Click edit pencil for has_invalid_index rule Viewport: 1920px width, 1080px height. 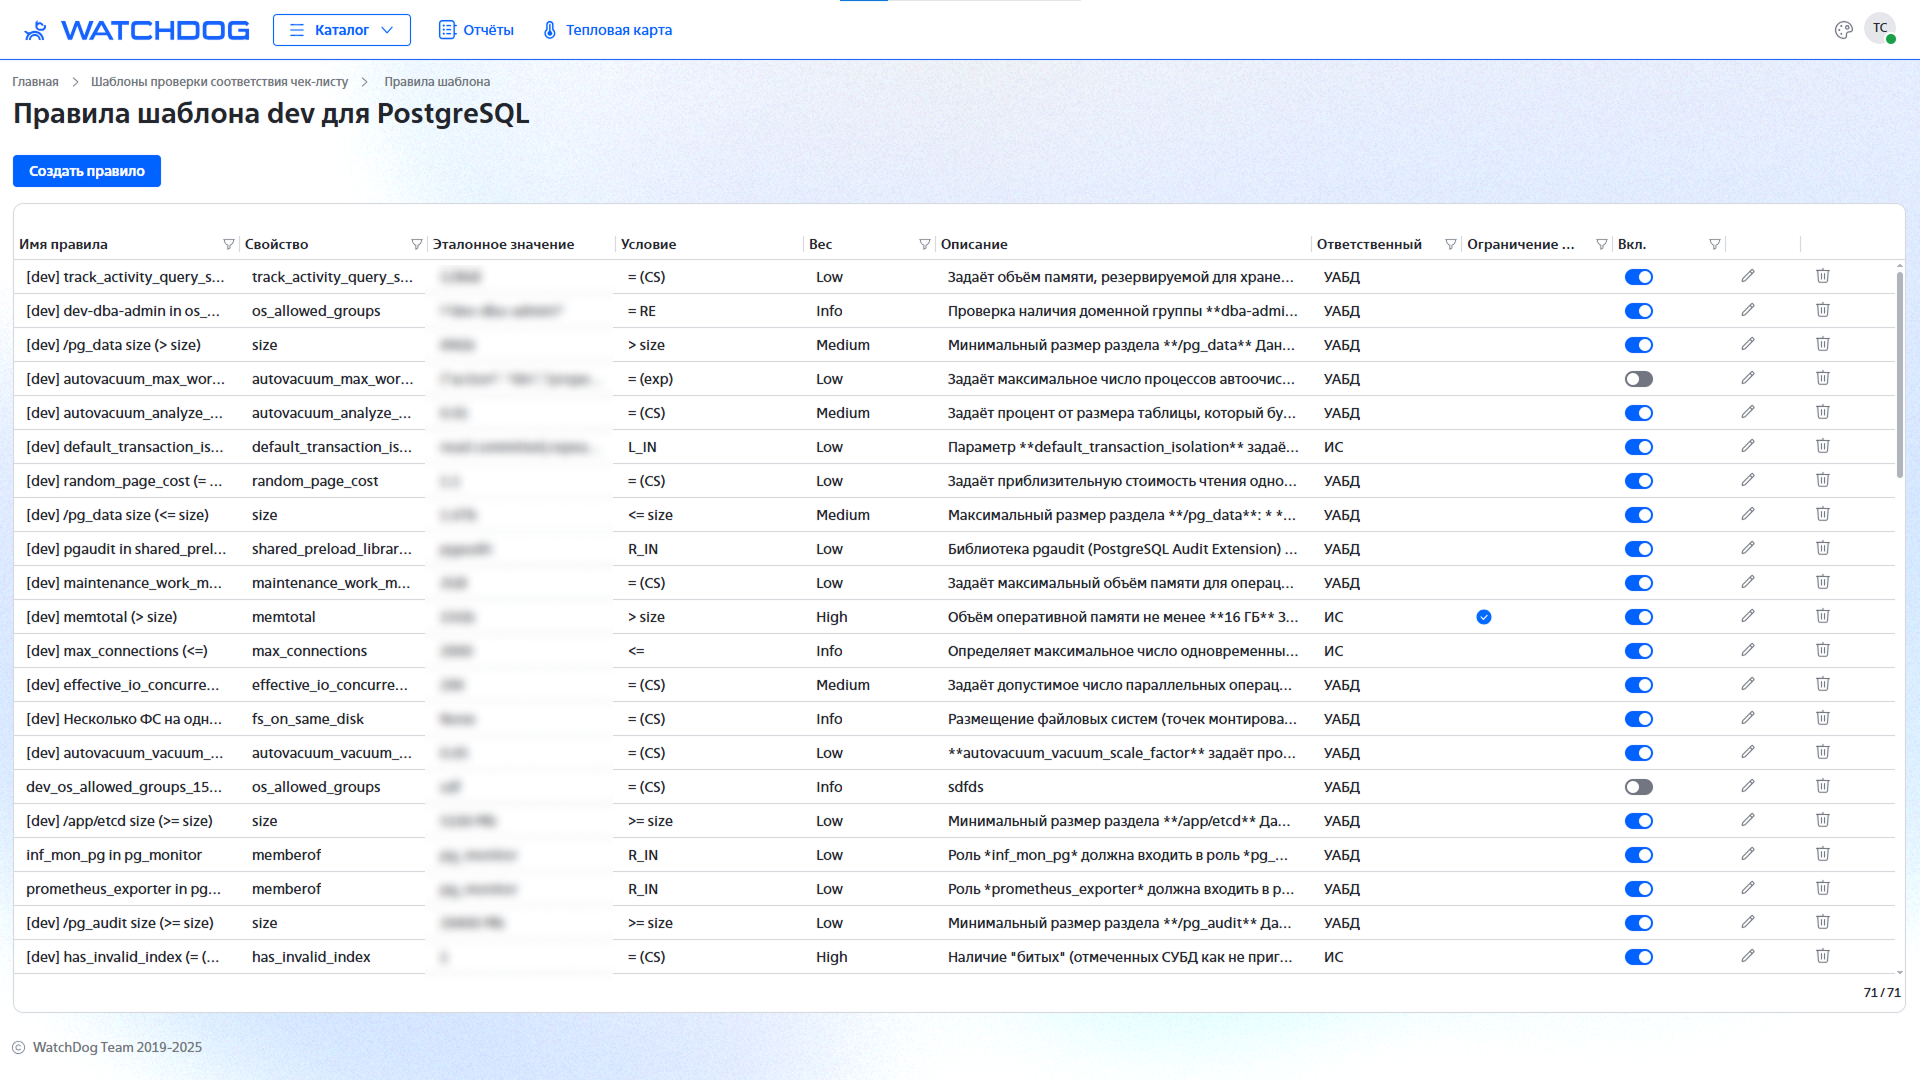(1747, 956)
